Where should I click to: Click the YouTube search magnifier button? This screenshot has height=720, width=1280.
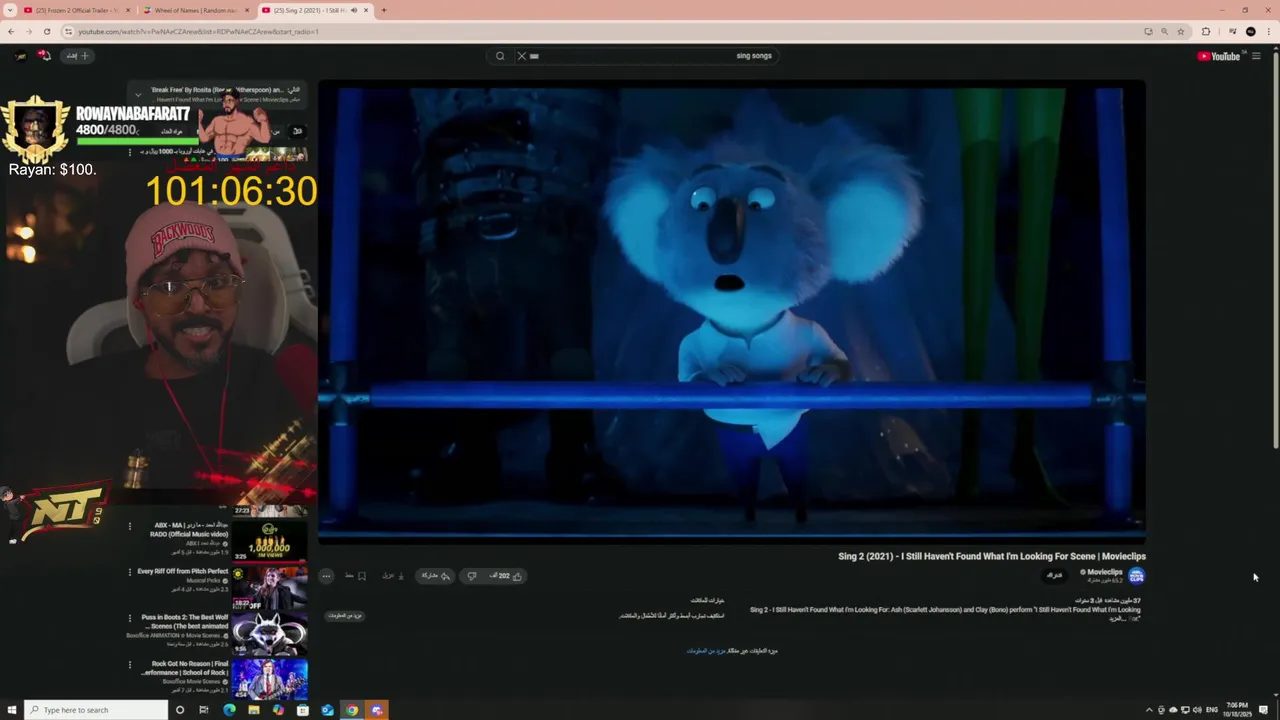tap(500, 56)
